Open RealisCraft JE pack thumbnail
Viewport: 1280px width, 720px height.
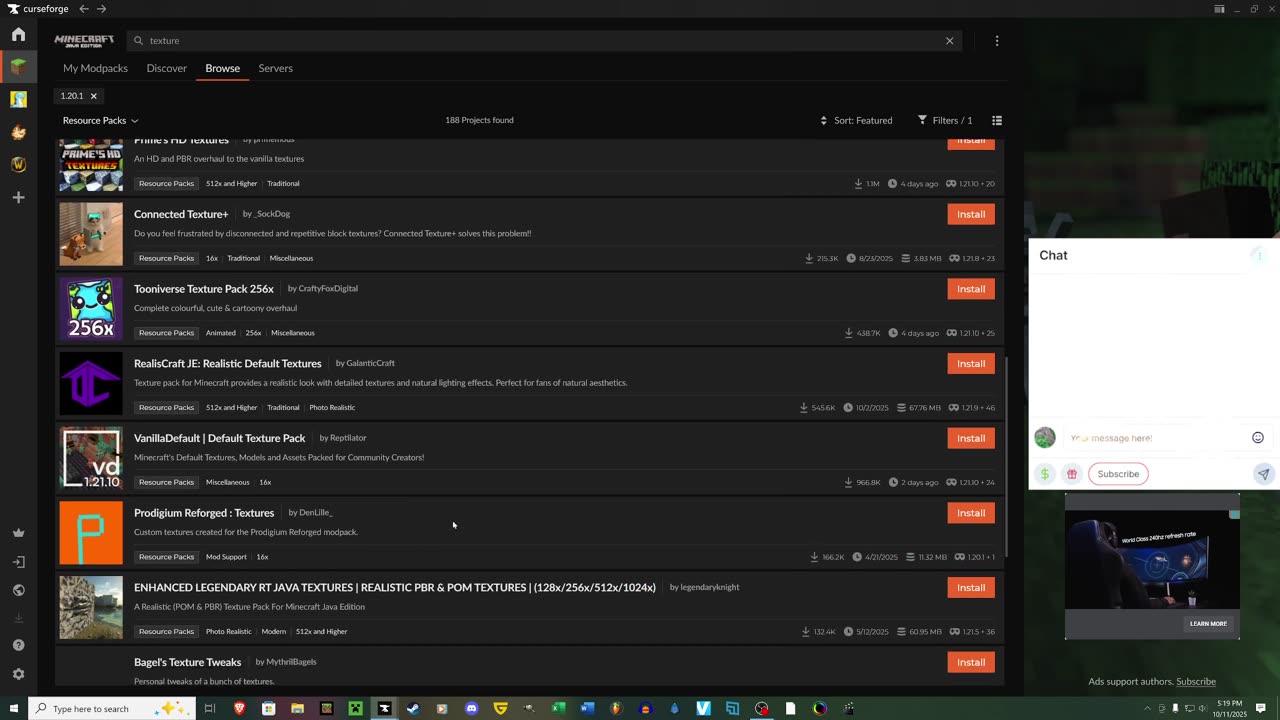(91, 383)
